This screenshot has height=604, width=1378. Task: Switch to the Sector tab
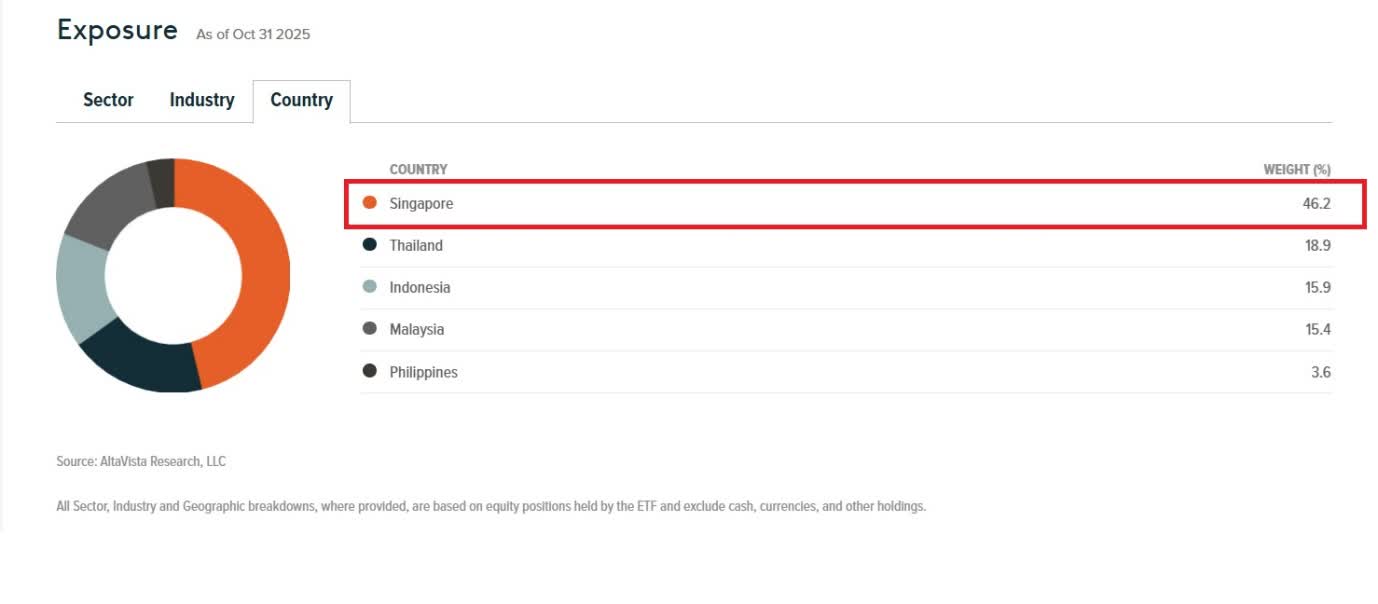coord(108,100)
